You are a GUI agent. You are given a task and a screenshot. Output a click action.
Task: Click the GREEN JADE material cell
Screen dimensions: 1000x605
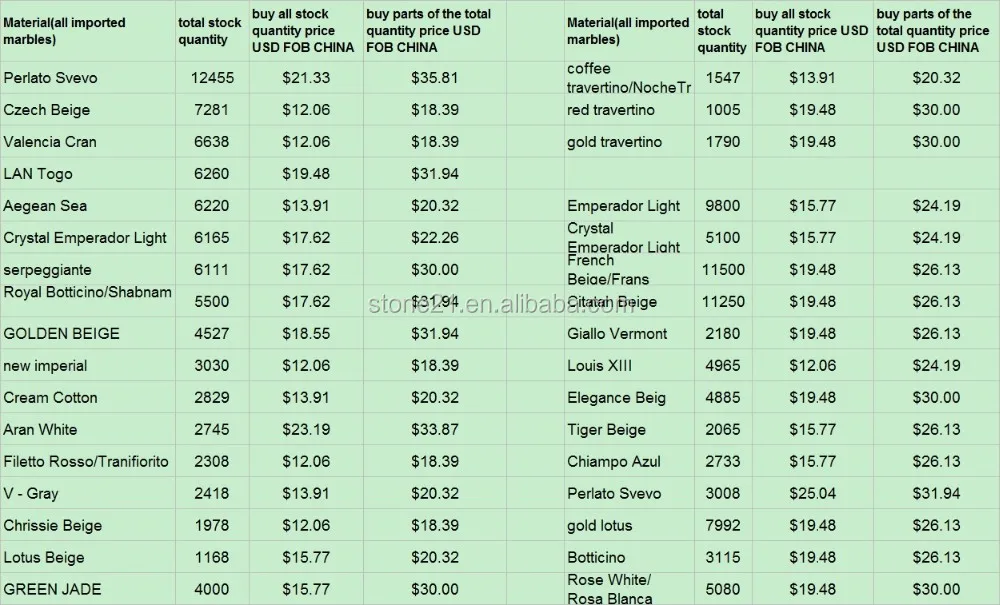click(x=52, y=590)
